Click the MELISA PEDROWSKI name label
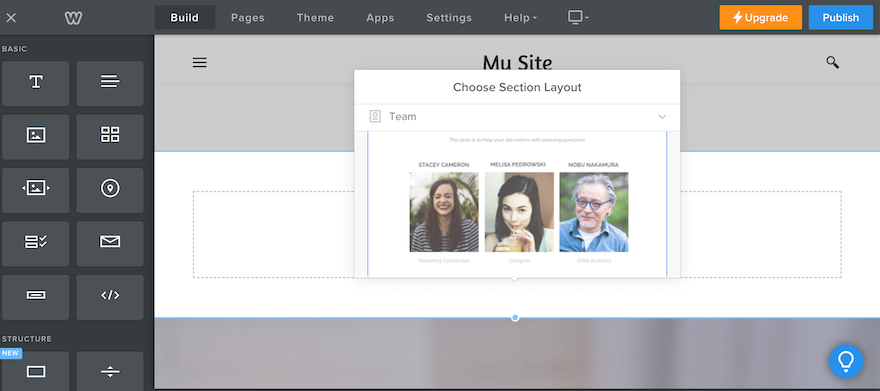This screenshot has width=880, height=391. coord(517,165)
